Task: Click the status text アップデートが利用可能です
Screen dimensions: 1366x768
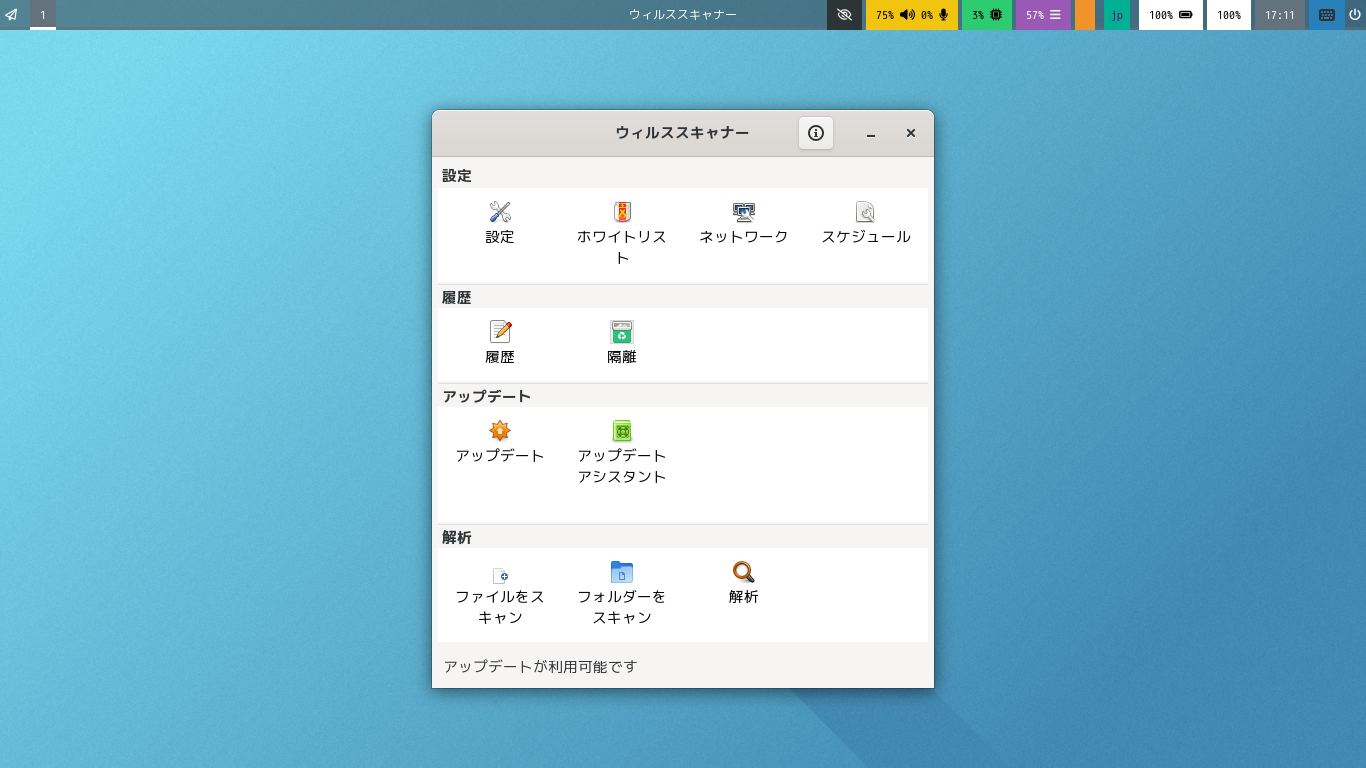Action: point(540,666)
